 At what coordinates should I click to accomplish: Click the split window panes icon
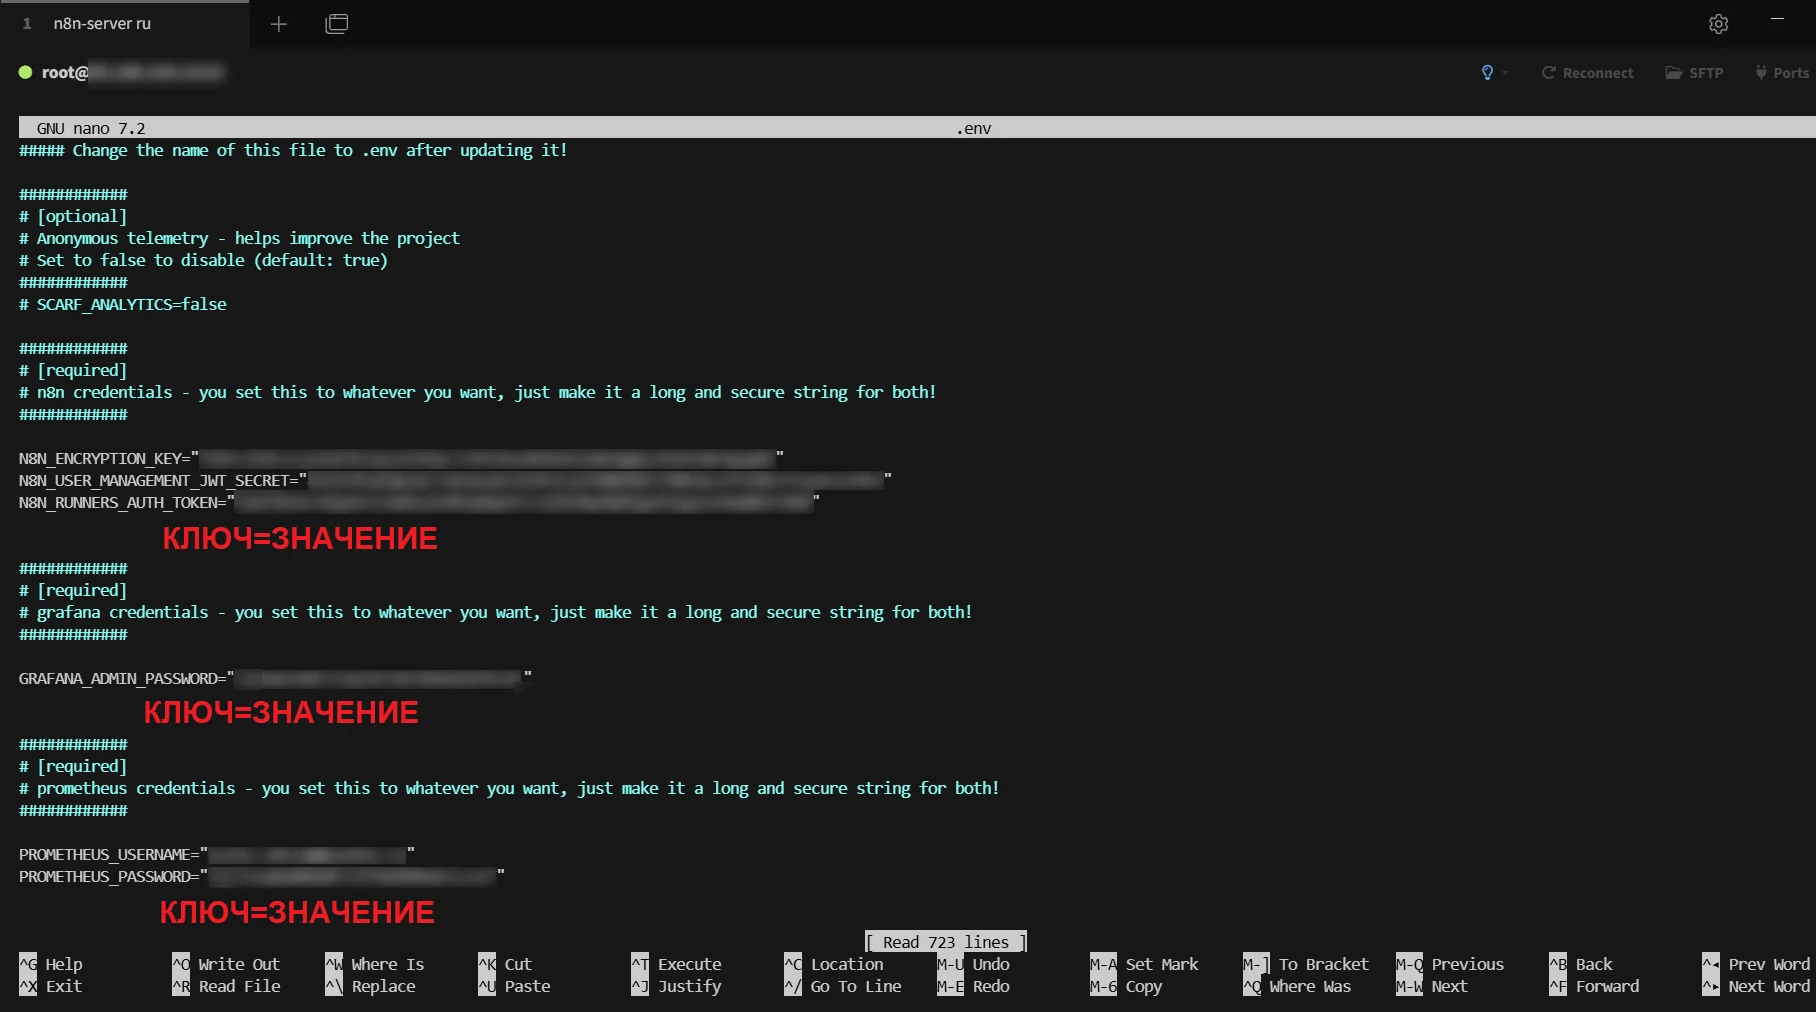337,24
